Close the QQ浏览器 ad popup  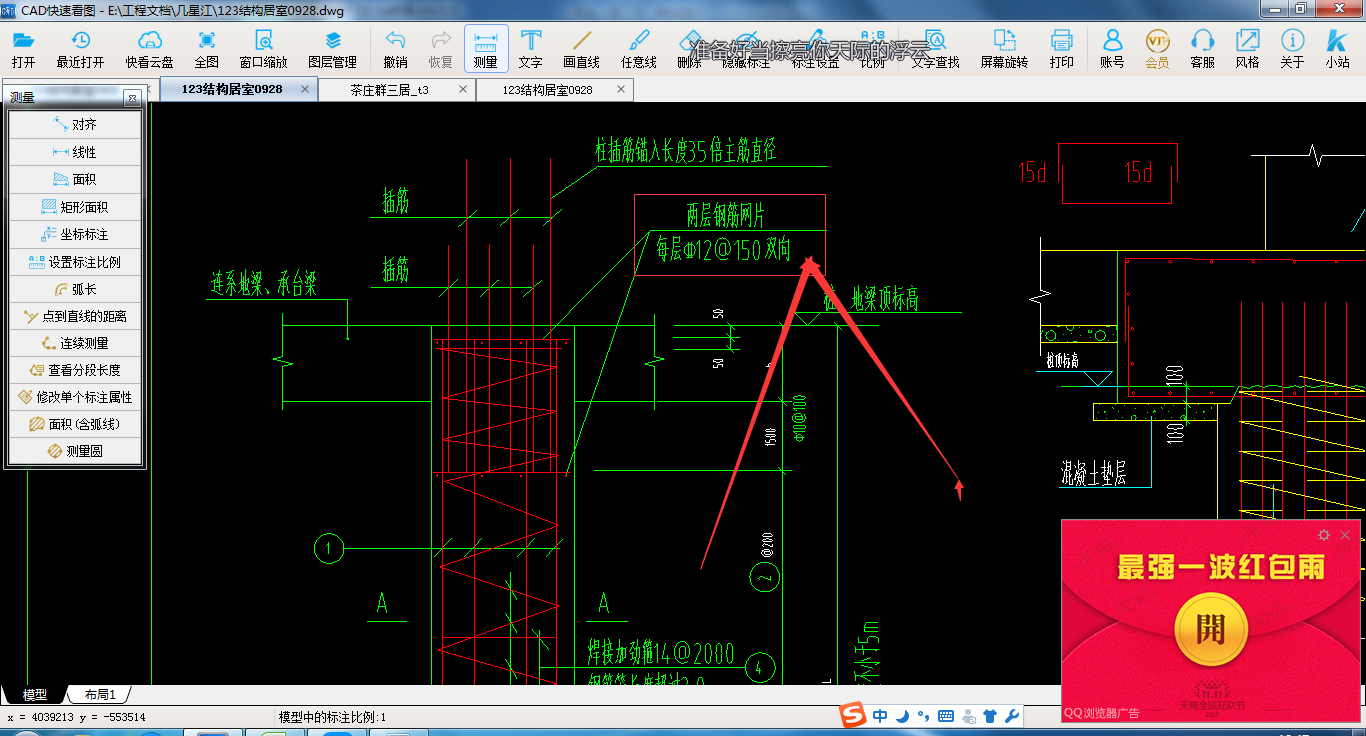click(1345, 535)
